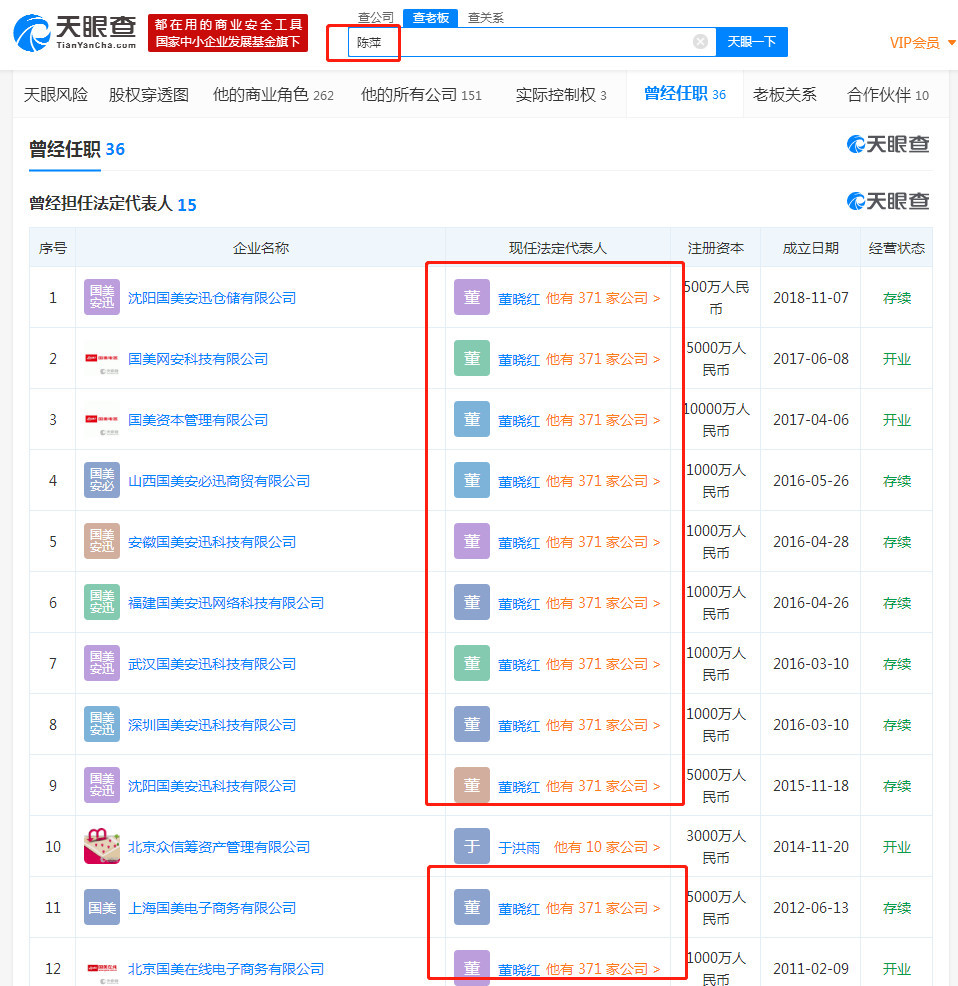Click the 安徽国美安迅 logo icon in row 5
This screenshot has height=986, width=958.
click(x=102, y=541)
